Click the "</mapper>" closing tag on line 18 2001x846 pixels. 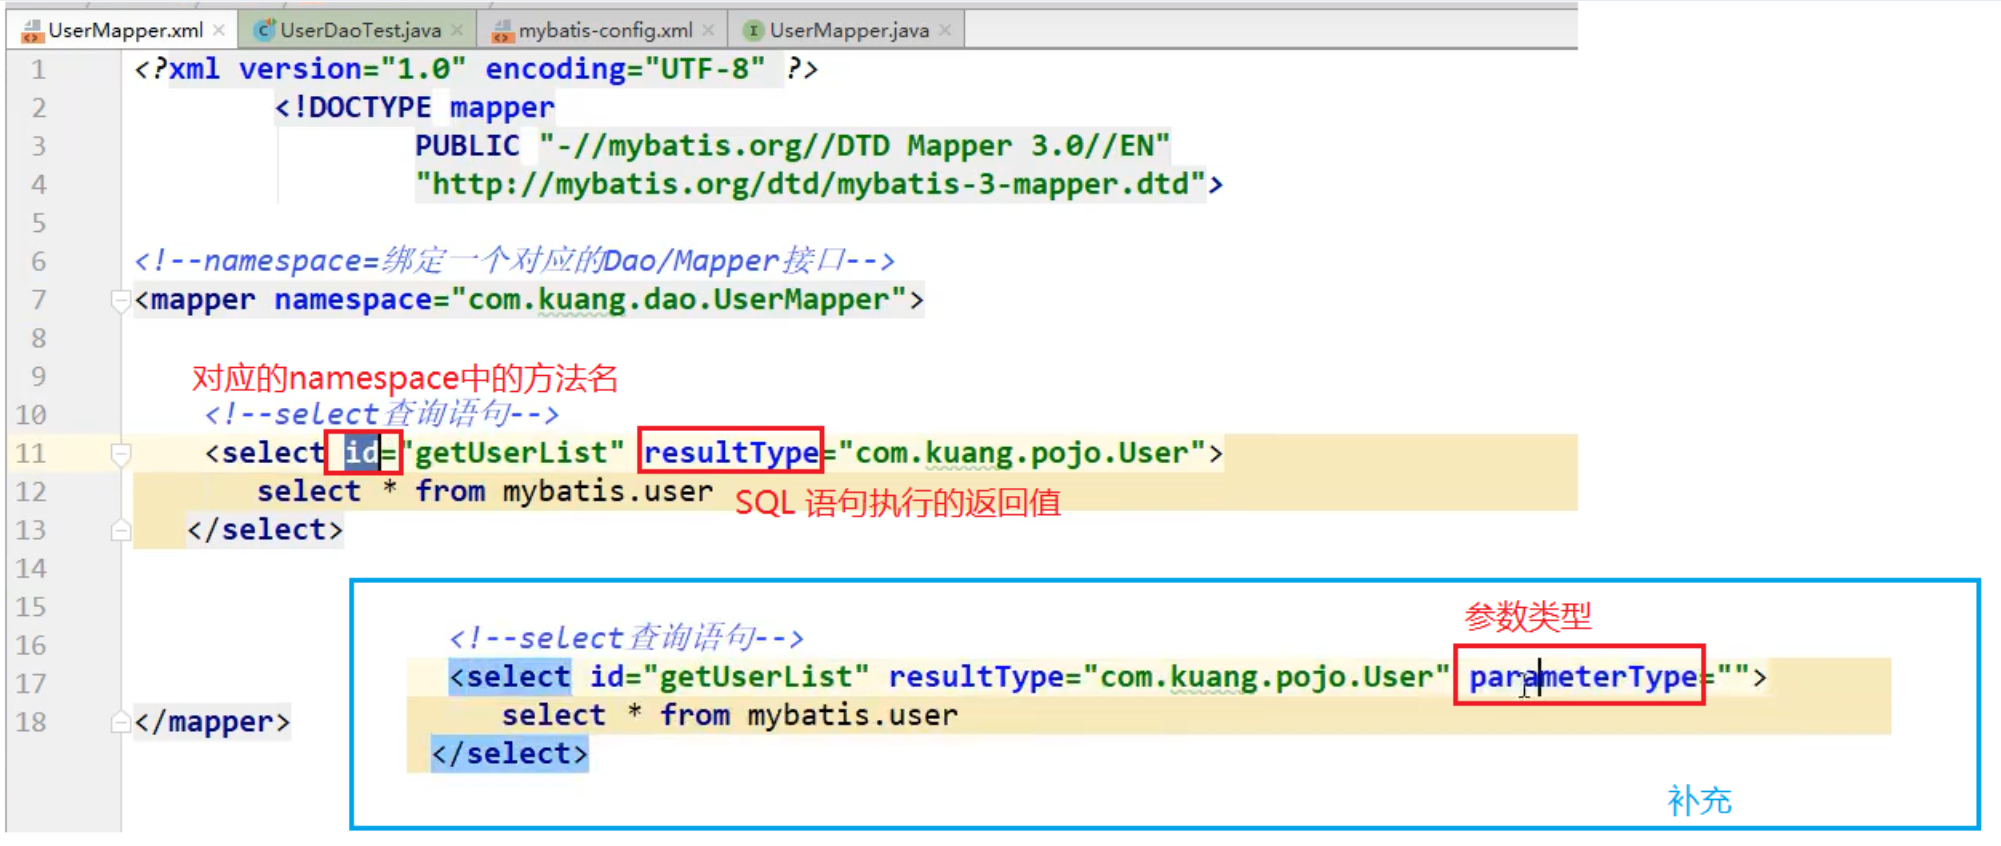click(212, 722)
